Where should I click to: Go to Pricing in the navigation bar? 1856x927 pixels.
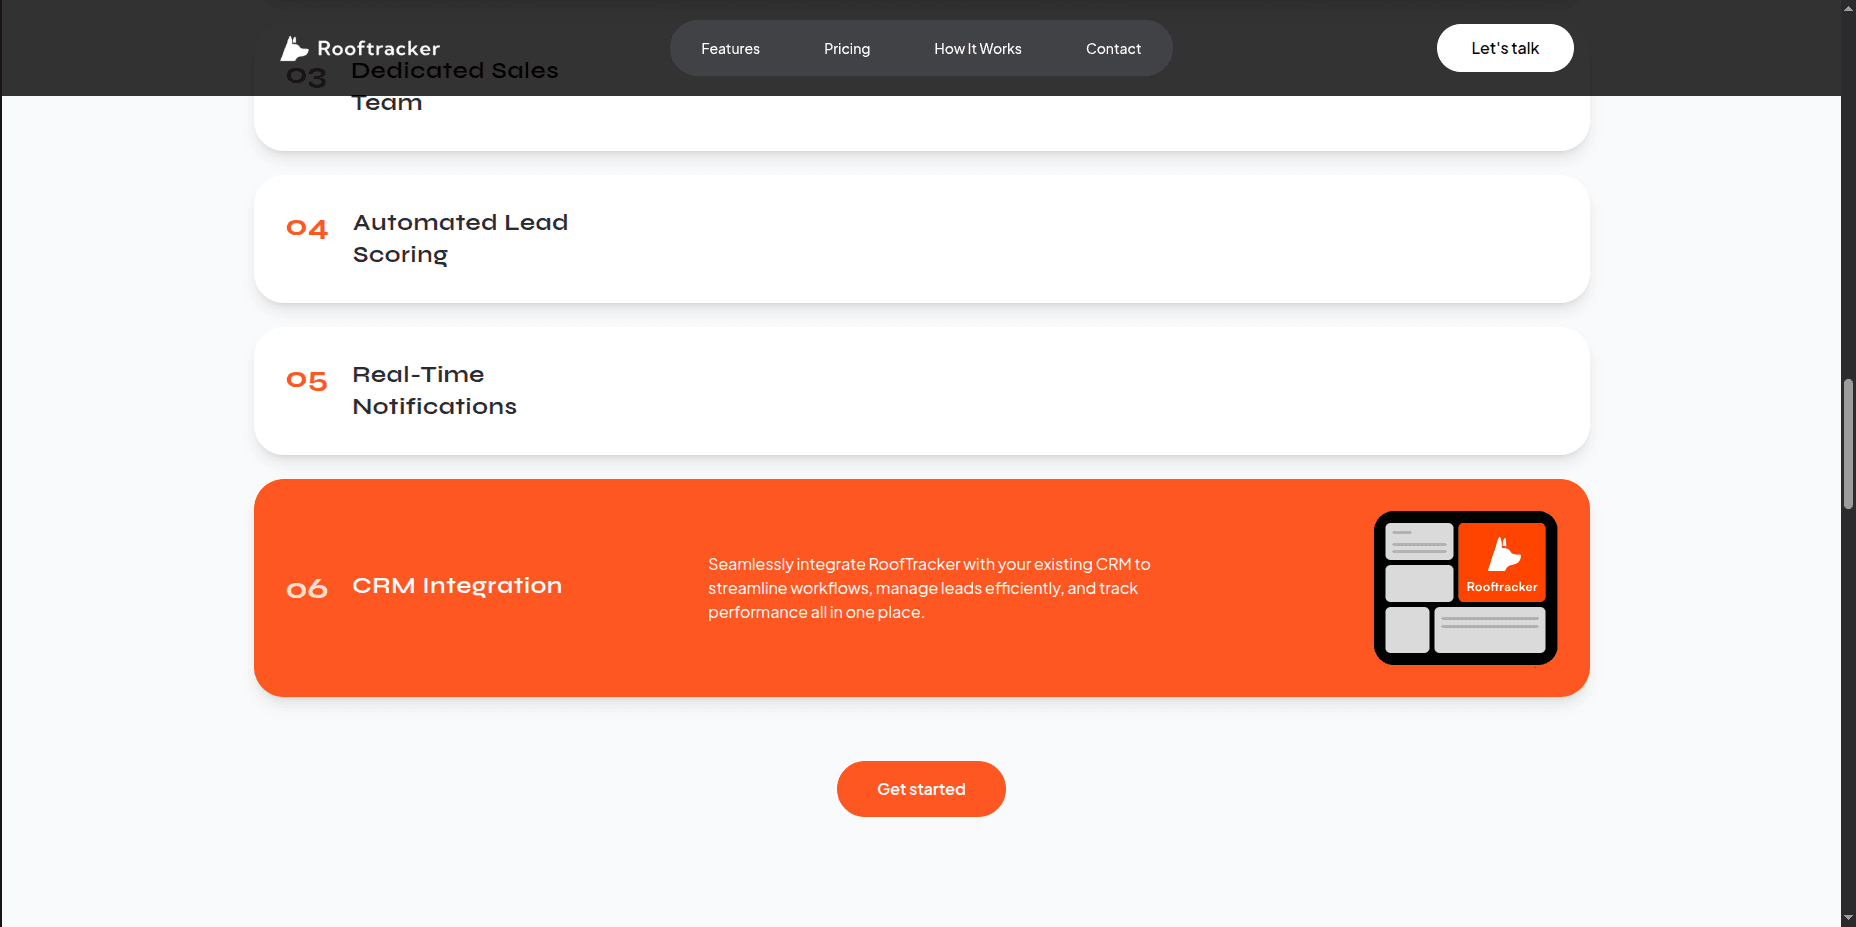coord(847,49)
